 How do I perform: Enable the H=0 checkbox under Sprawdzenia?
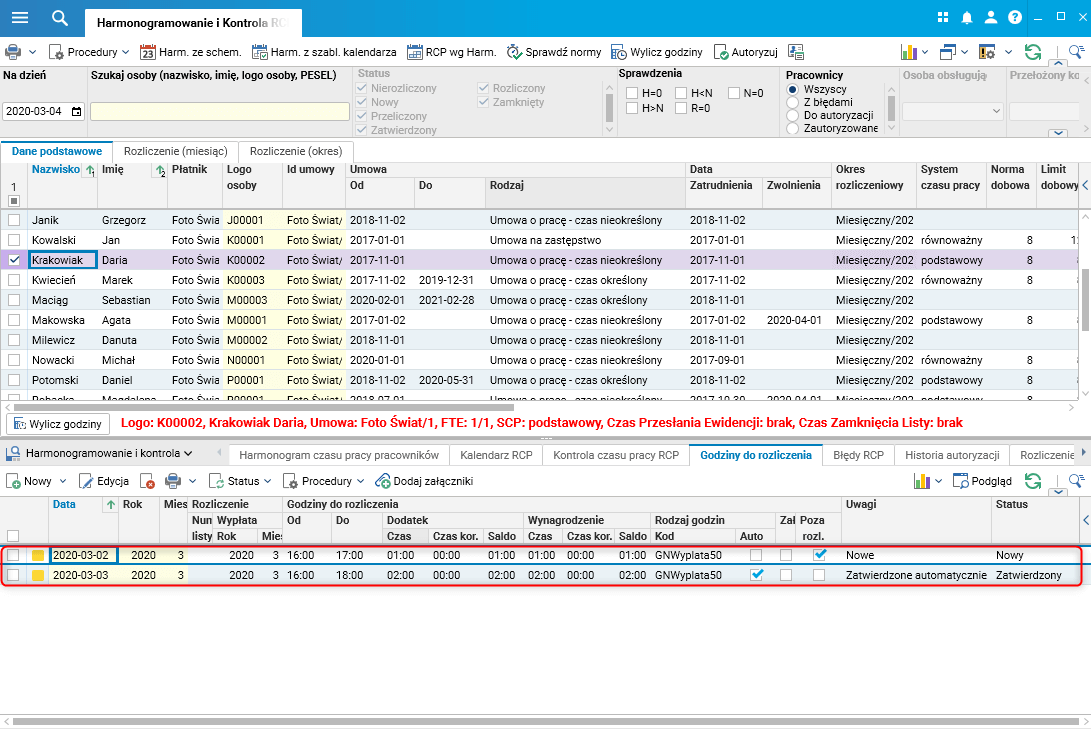[x=632, y=93]
